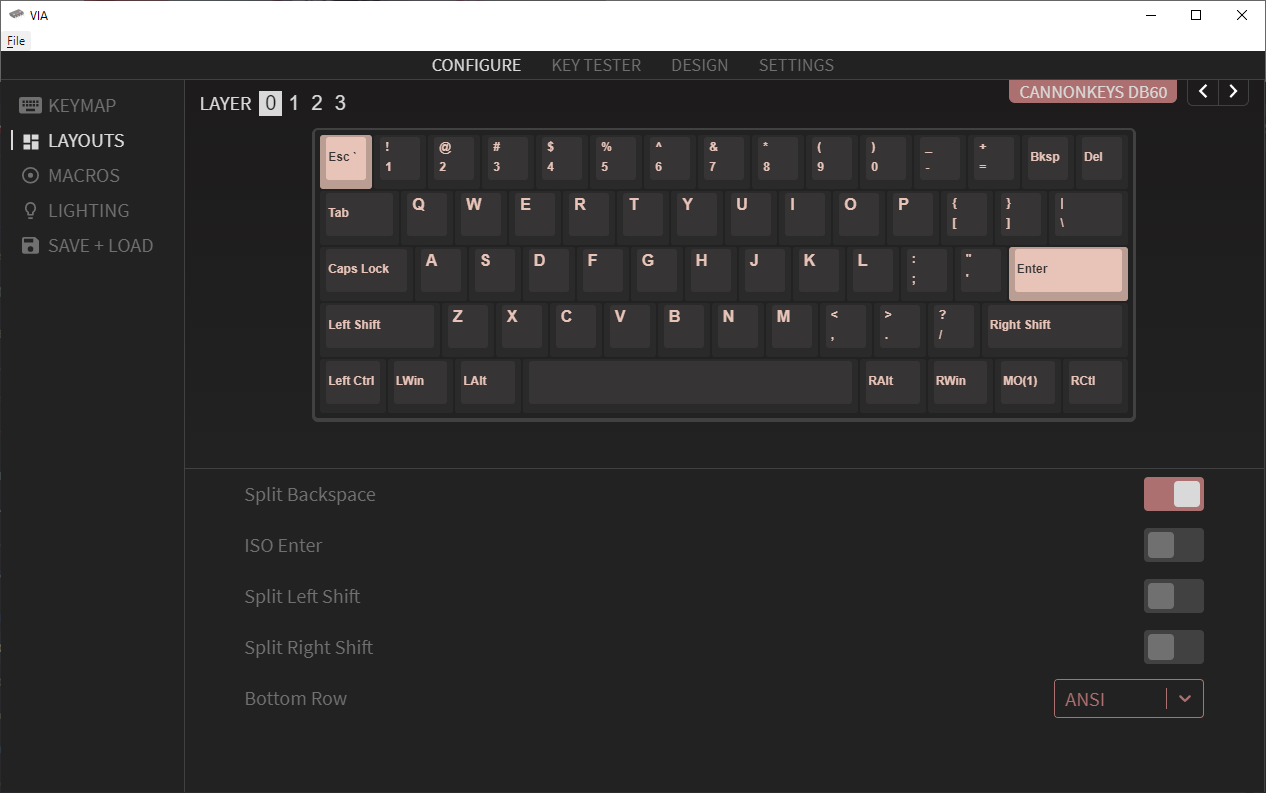
Task: Select the Enter key on keyboard
Action: tap(1067, 272)
